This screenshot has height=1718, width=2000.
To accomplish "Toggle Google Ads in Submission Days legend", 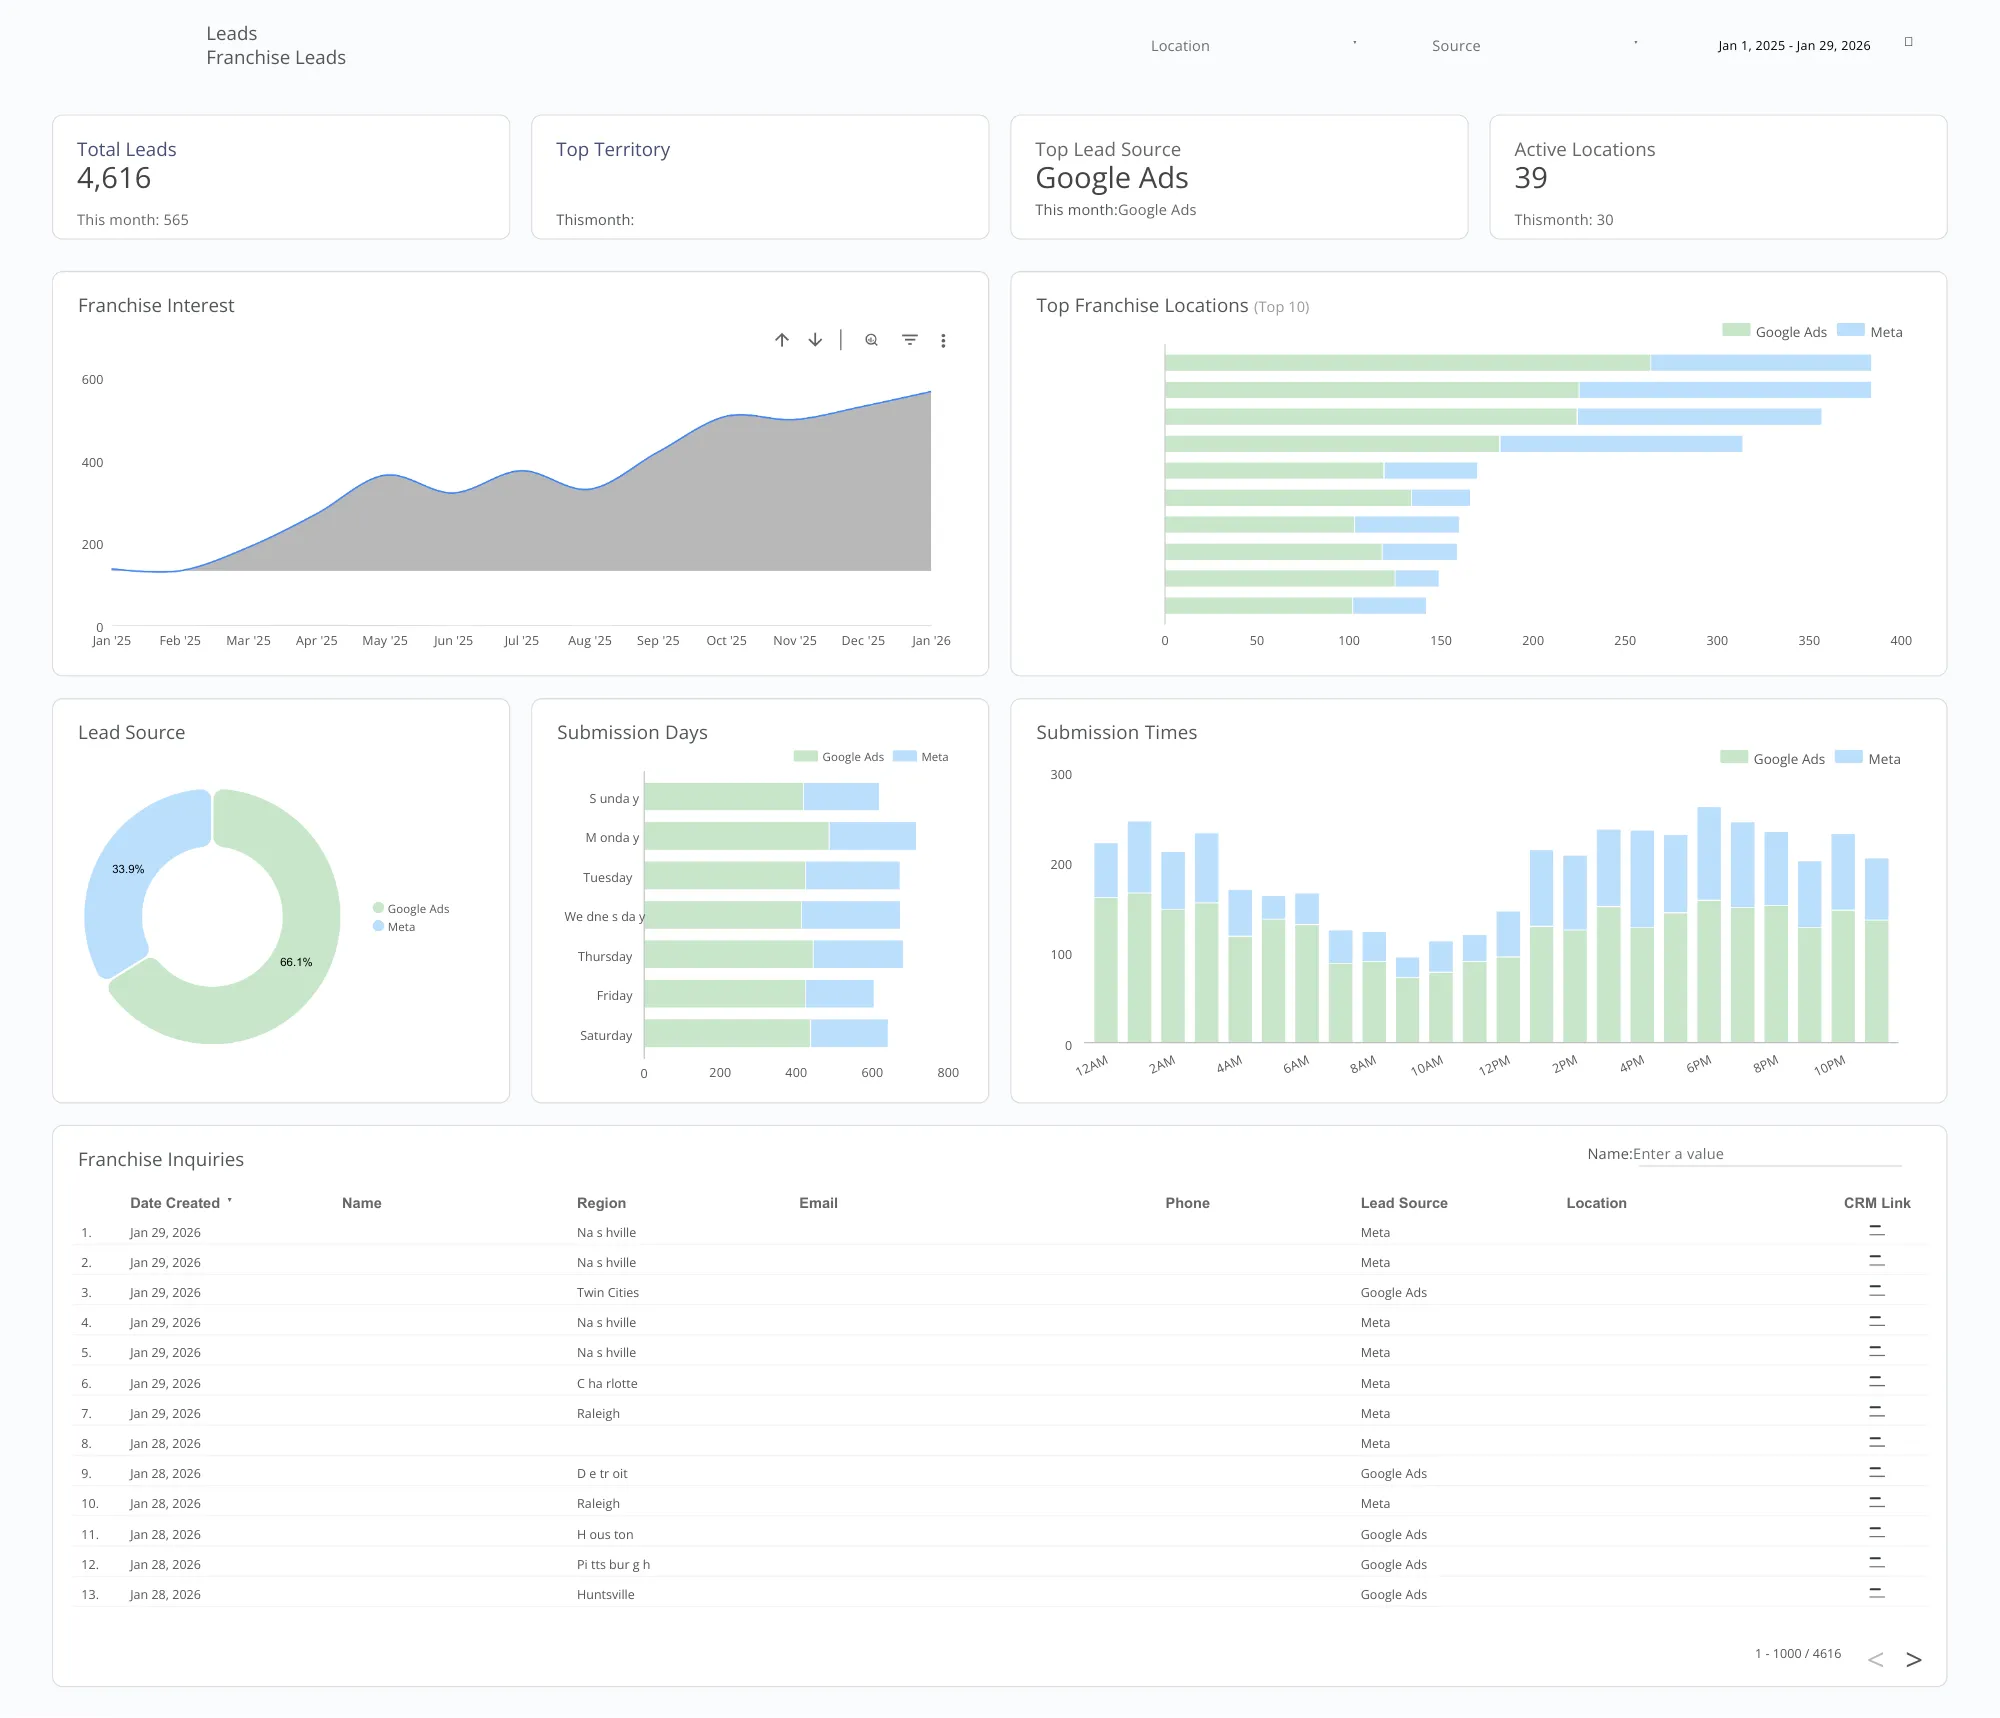I will (838, 757).
